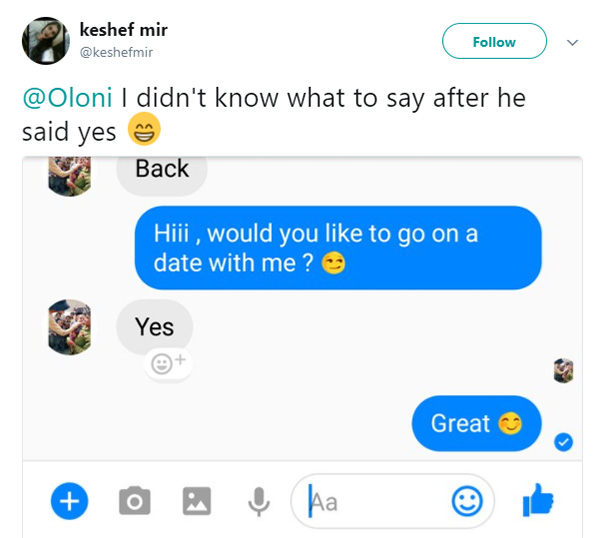
Task: Select the "Hiii, would you like" message bubble
Action: pyautogui.click(x=338, y=248)
